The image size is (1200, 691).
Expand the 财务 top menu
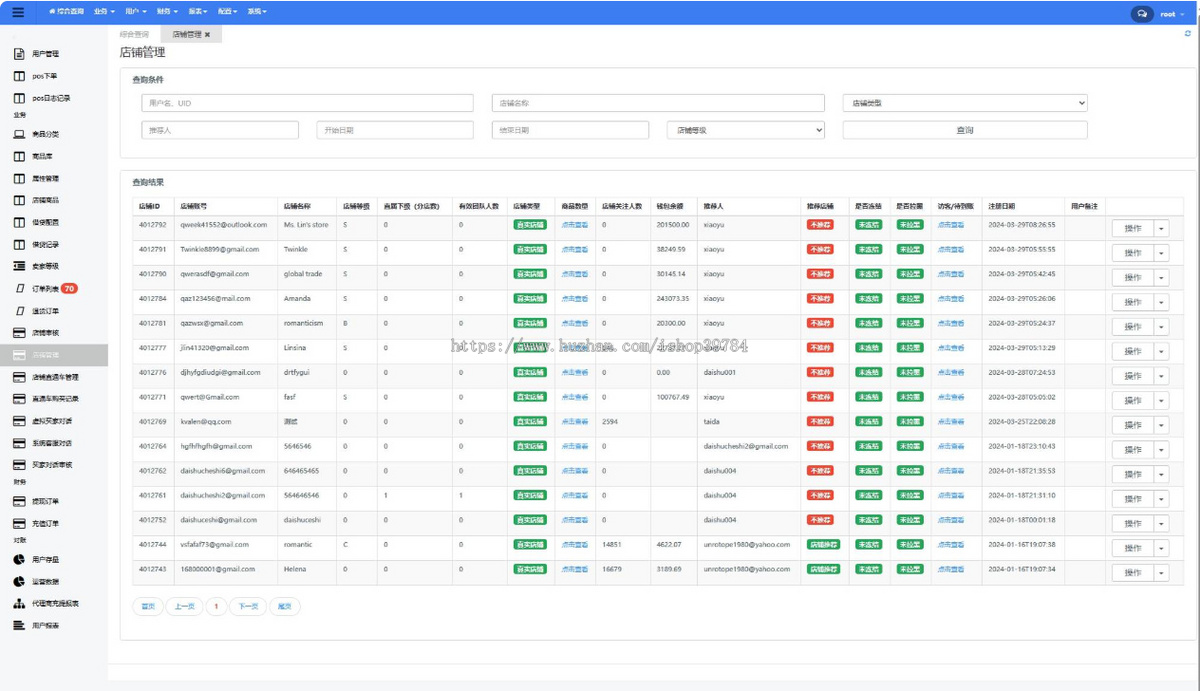[x=167, y=12]
